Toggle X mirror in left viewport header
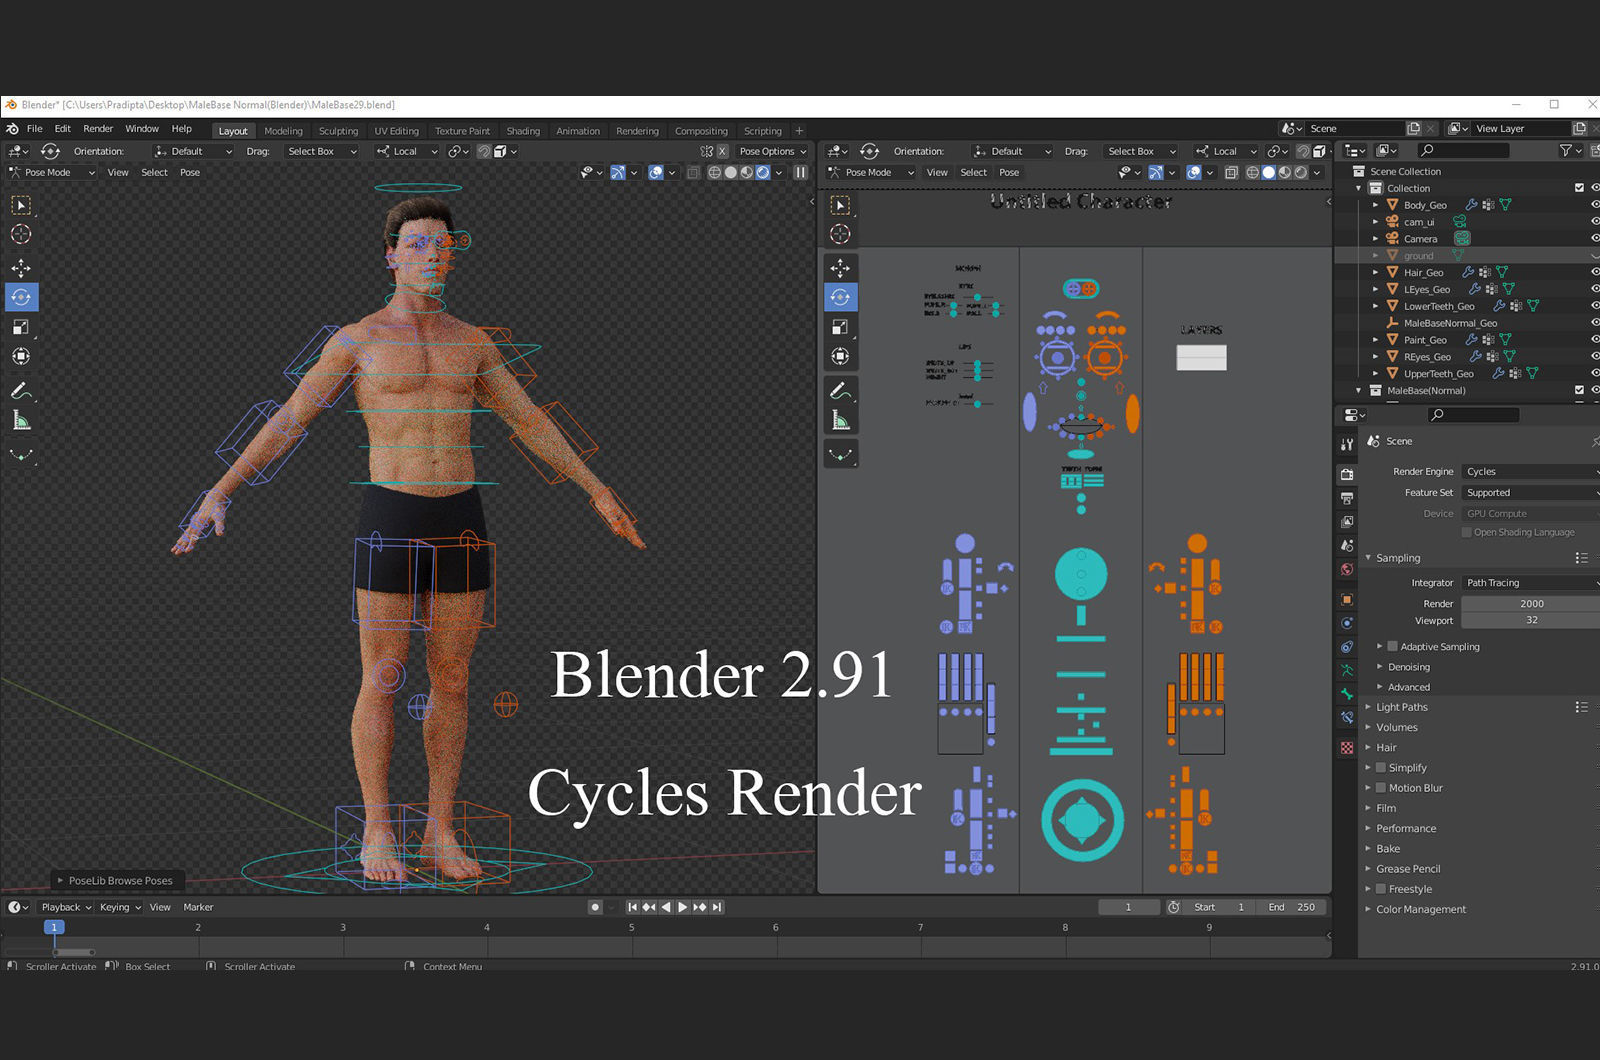The image size is (1600, 1060). click(x=722, y=151)
